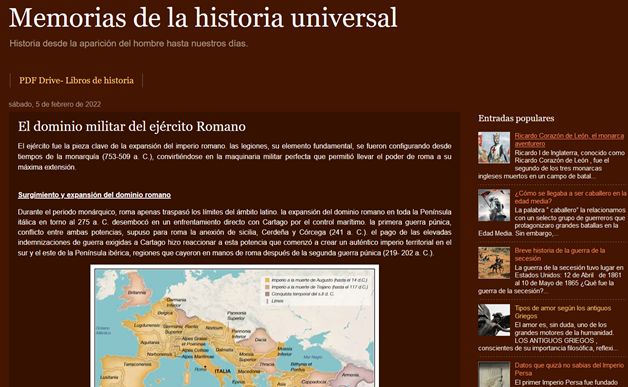Click the 'ITALIA' label on the map
This screenshot has height=387, width=628.
tap(223, 371)
